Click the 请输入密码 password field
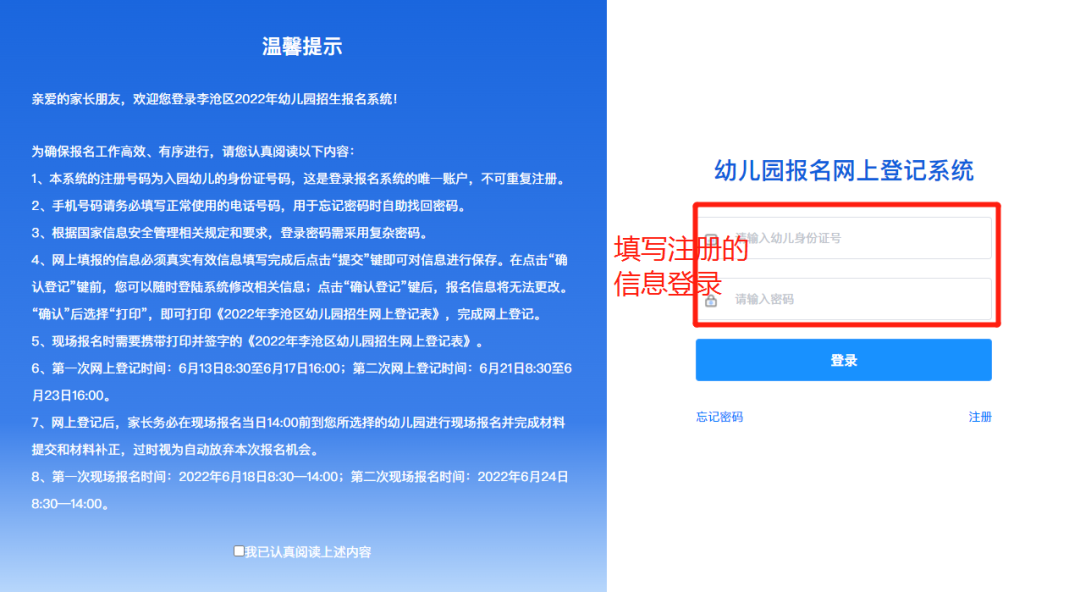 (844, 299)
